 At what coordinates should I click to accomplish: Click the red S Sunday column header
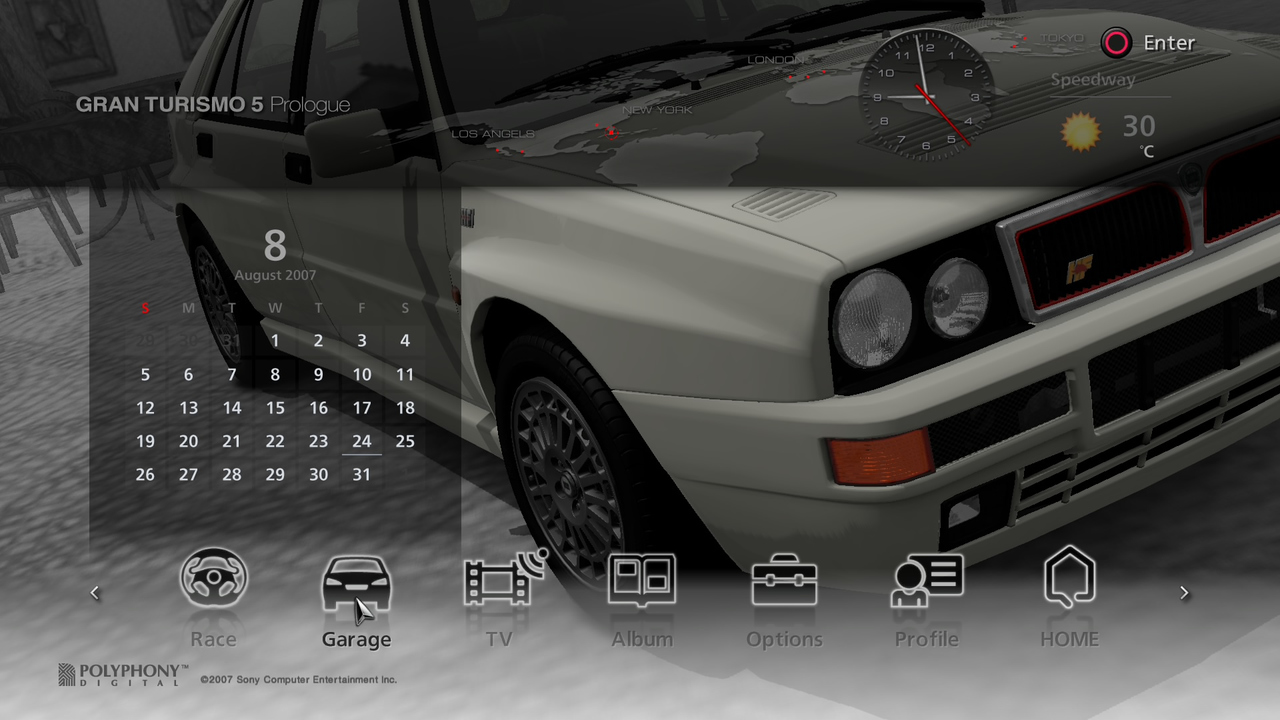[x=145, y=308]
